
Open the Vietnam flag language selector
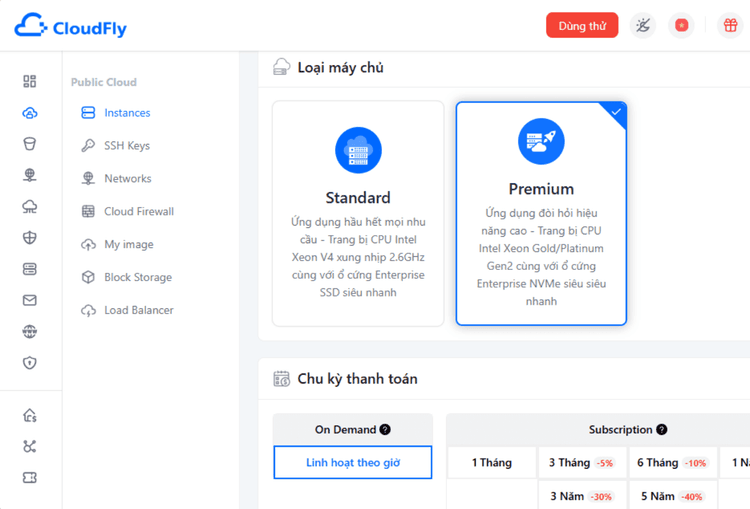pos(682,26)
